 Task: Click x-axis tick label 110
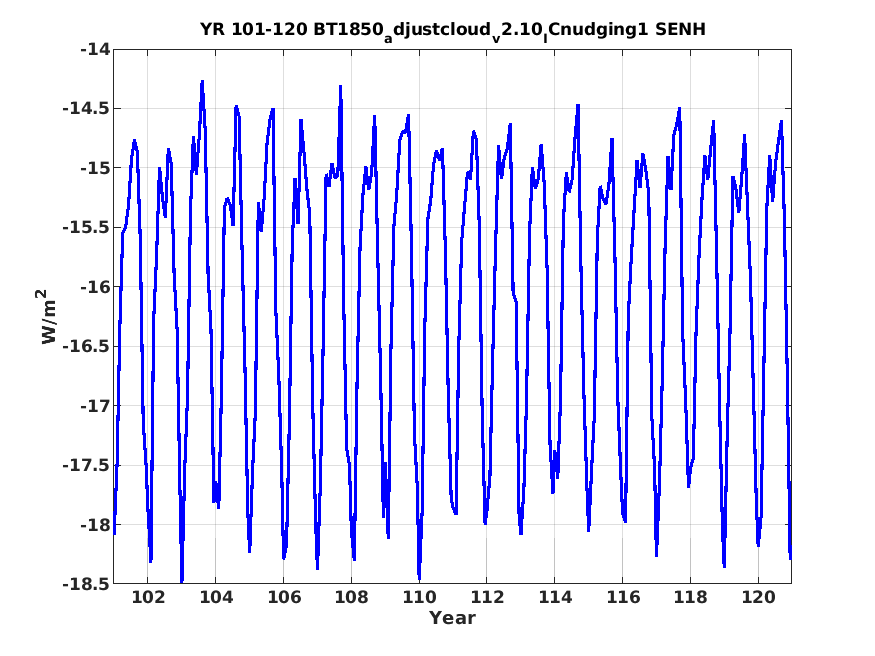[x=419, y=597]
